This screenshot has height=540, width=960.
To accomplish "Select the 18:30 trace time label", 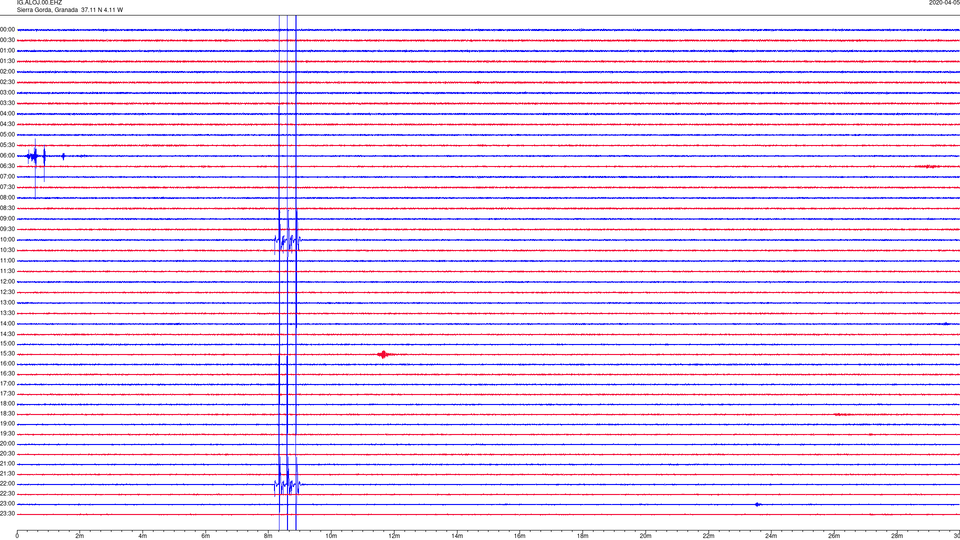I will (x=7, y=413).
